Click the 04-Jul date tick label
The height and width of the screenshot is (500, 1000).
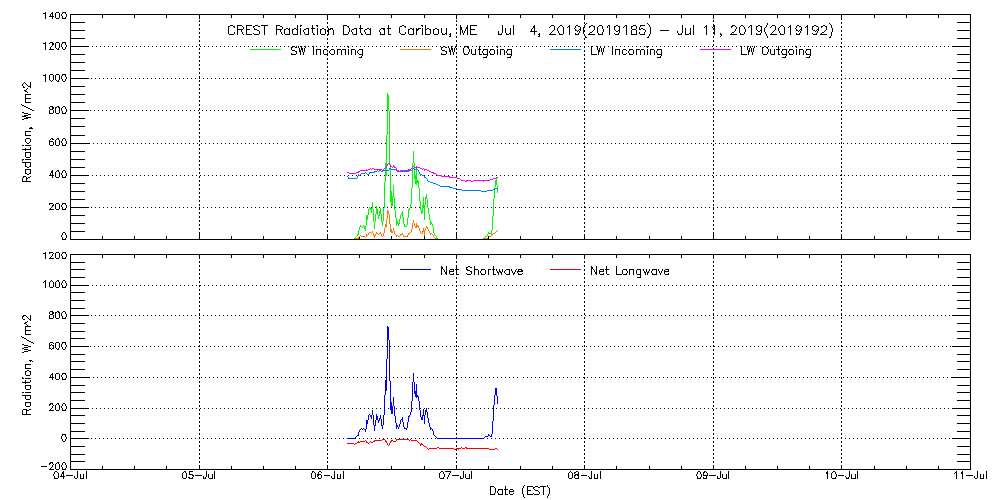point(72,477)
